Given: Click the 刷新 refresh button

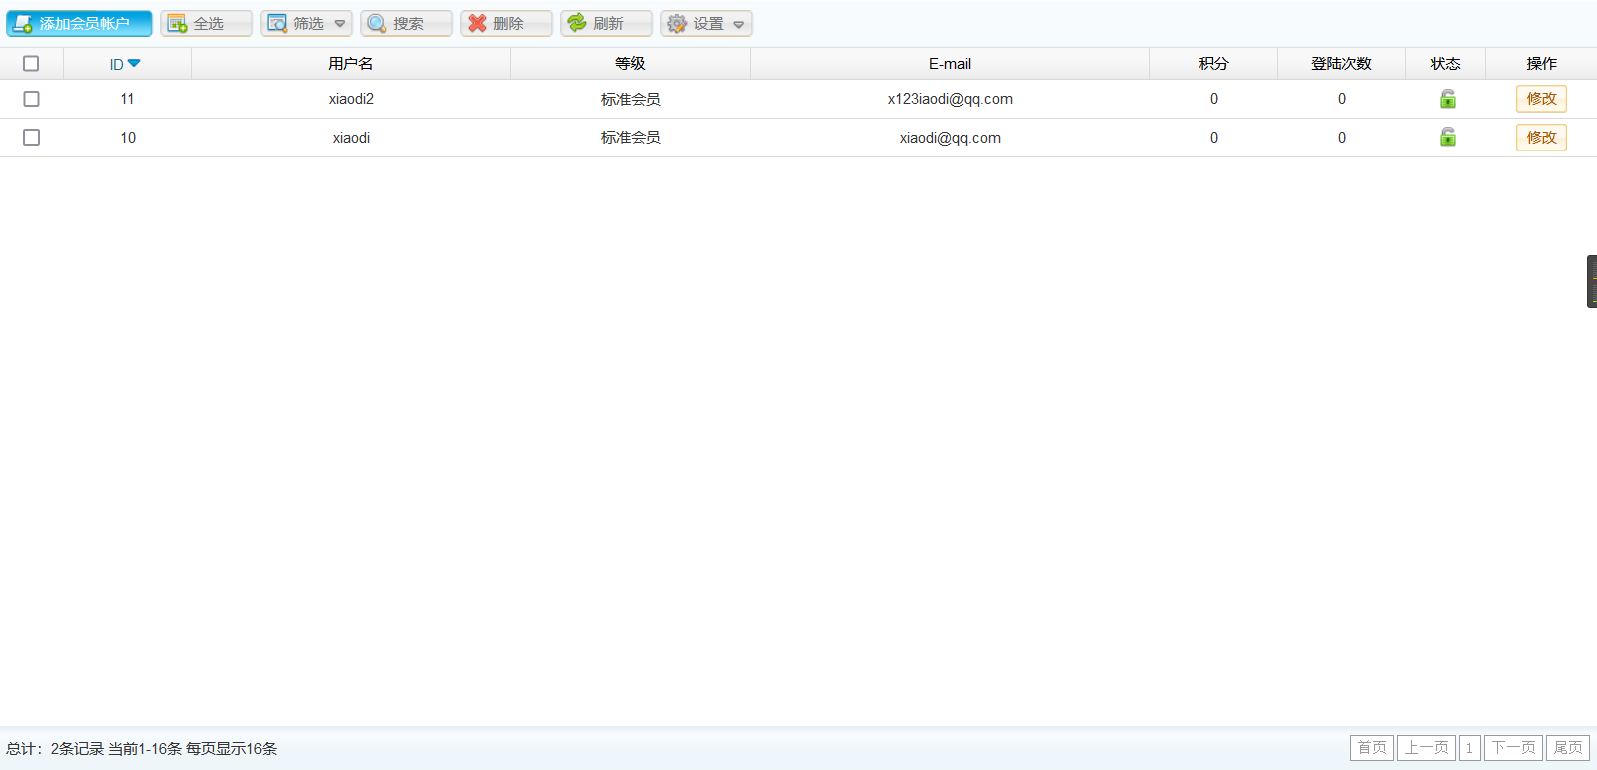Looking at the screenshot, I should (x=606, y=23).
